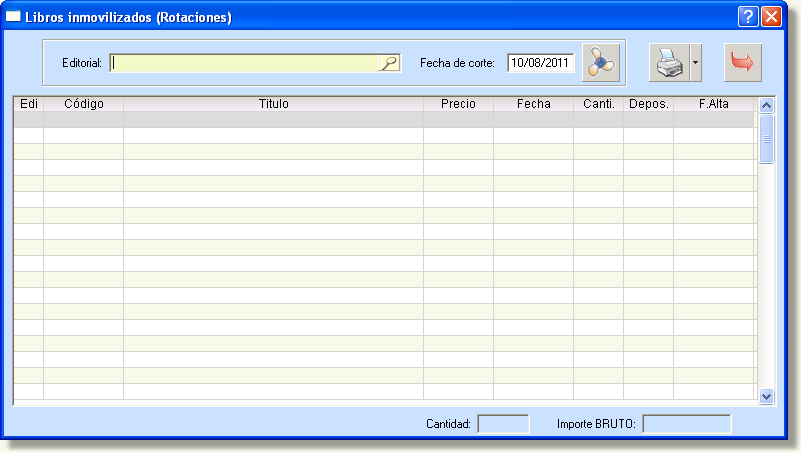Sort by the Código column header
The height and width of the screenshot is (453, 801).
click(83, 104)
